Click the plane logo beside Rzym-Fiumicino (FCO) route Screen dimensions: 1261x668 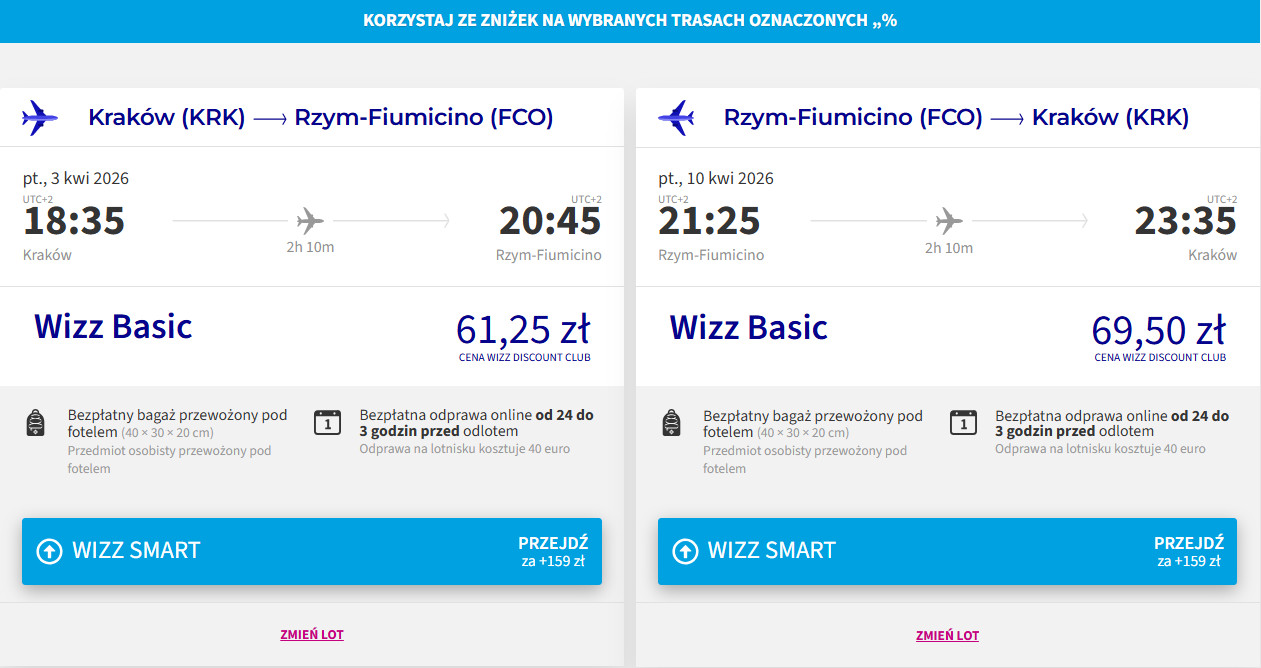(676, 118)
